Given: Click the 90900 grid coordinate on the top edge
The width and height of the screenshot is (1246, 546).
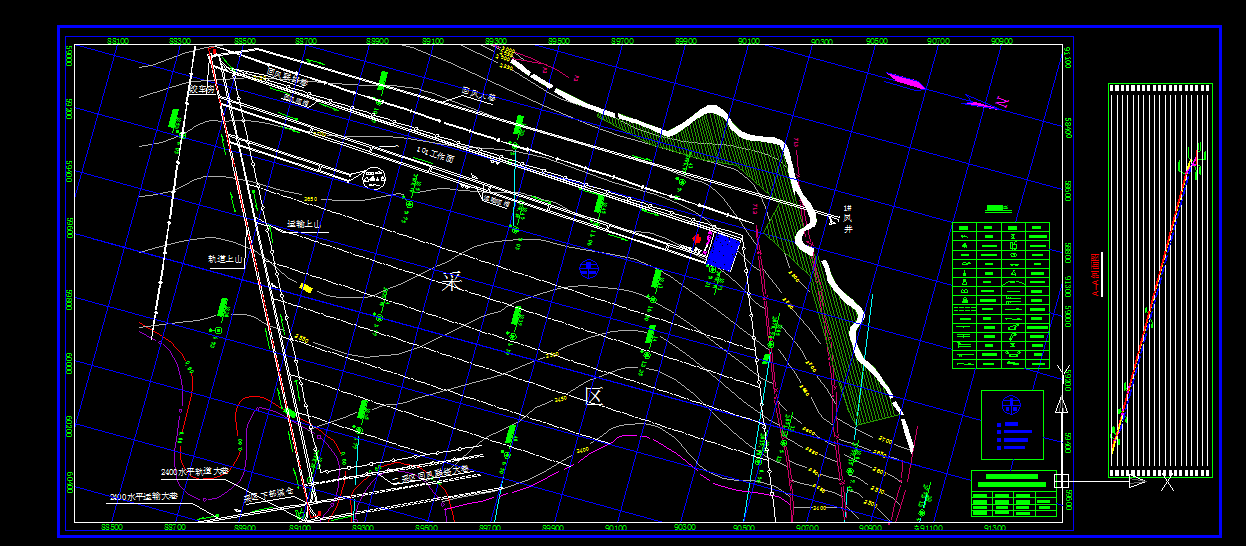Looking at the screenshot, I should click(x=1001, y=41).
